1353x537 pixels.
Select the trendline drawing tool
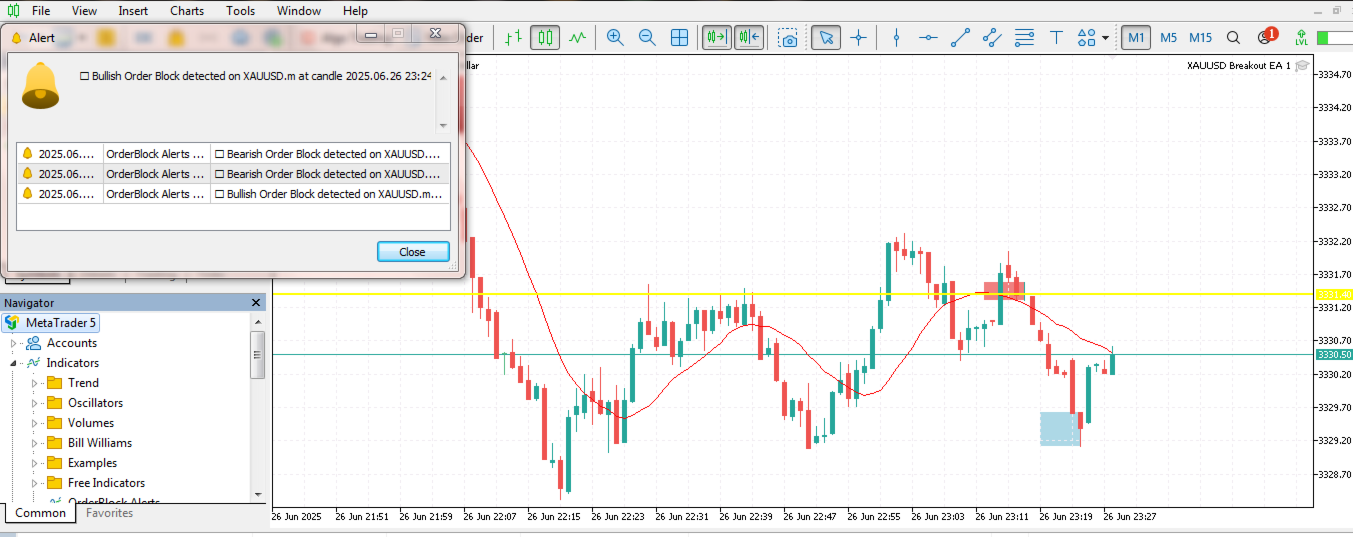[960, 38]
